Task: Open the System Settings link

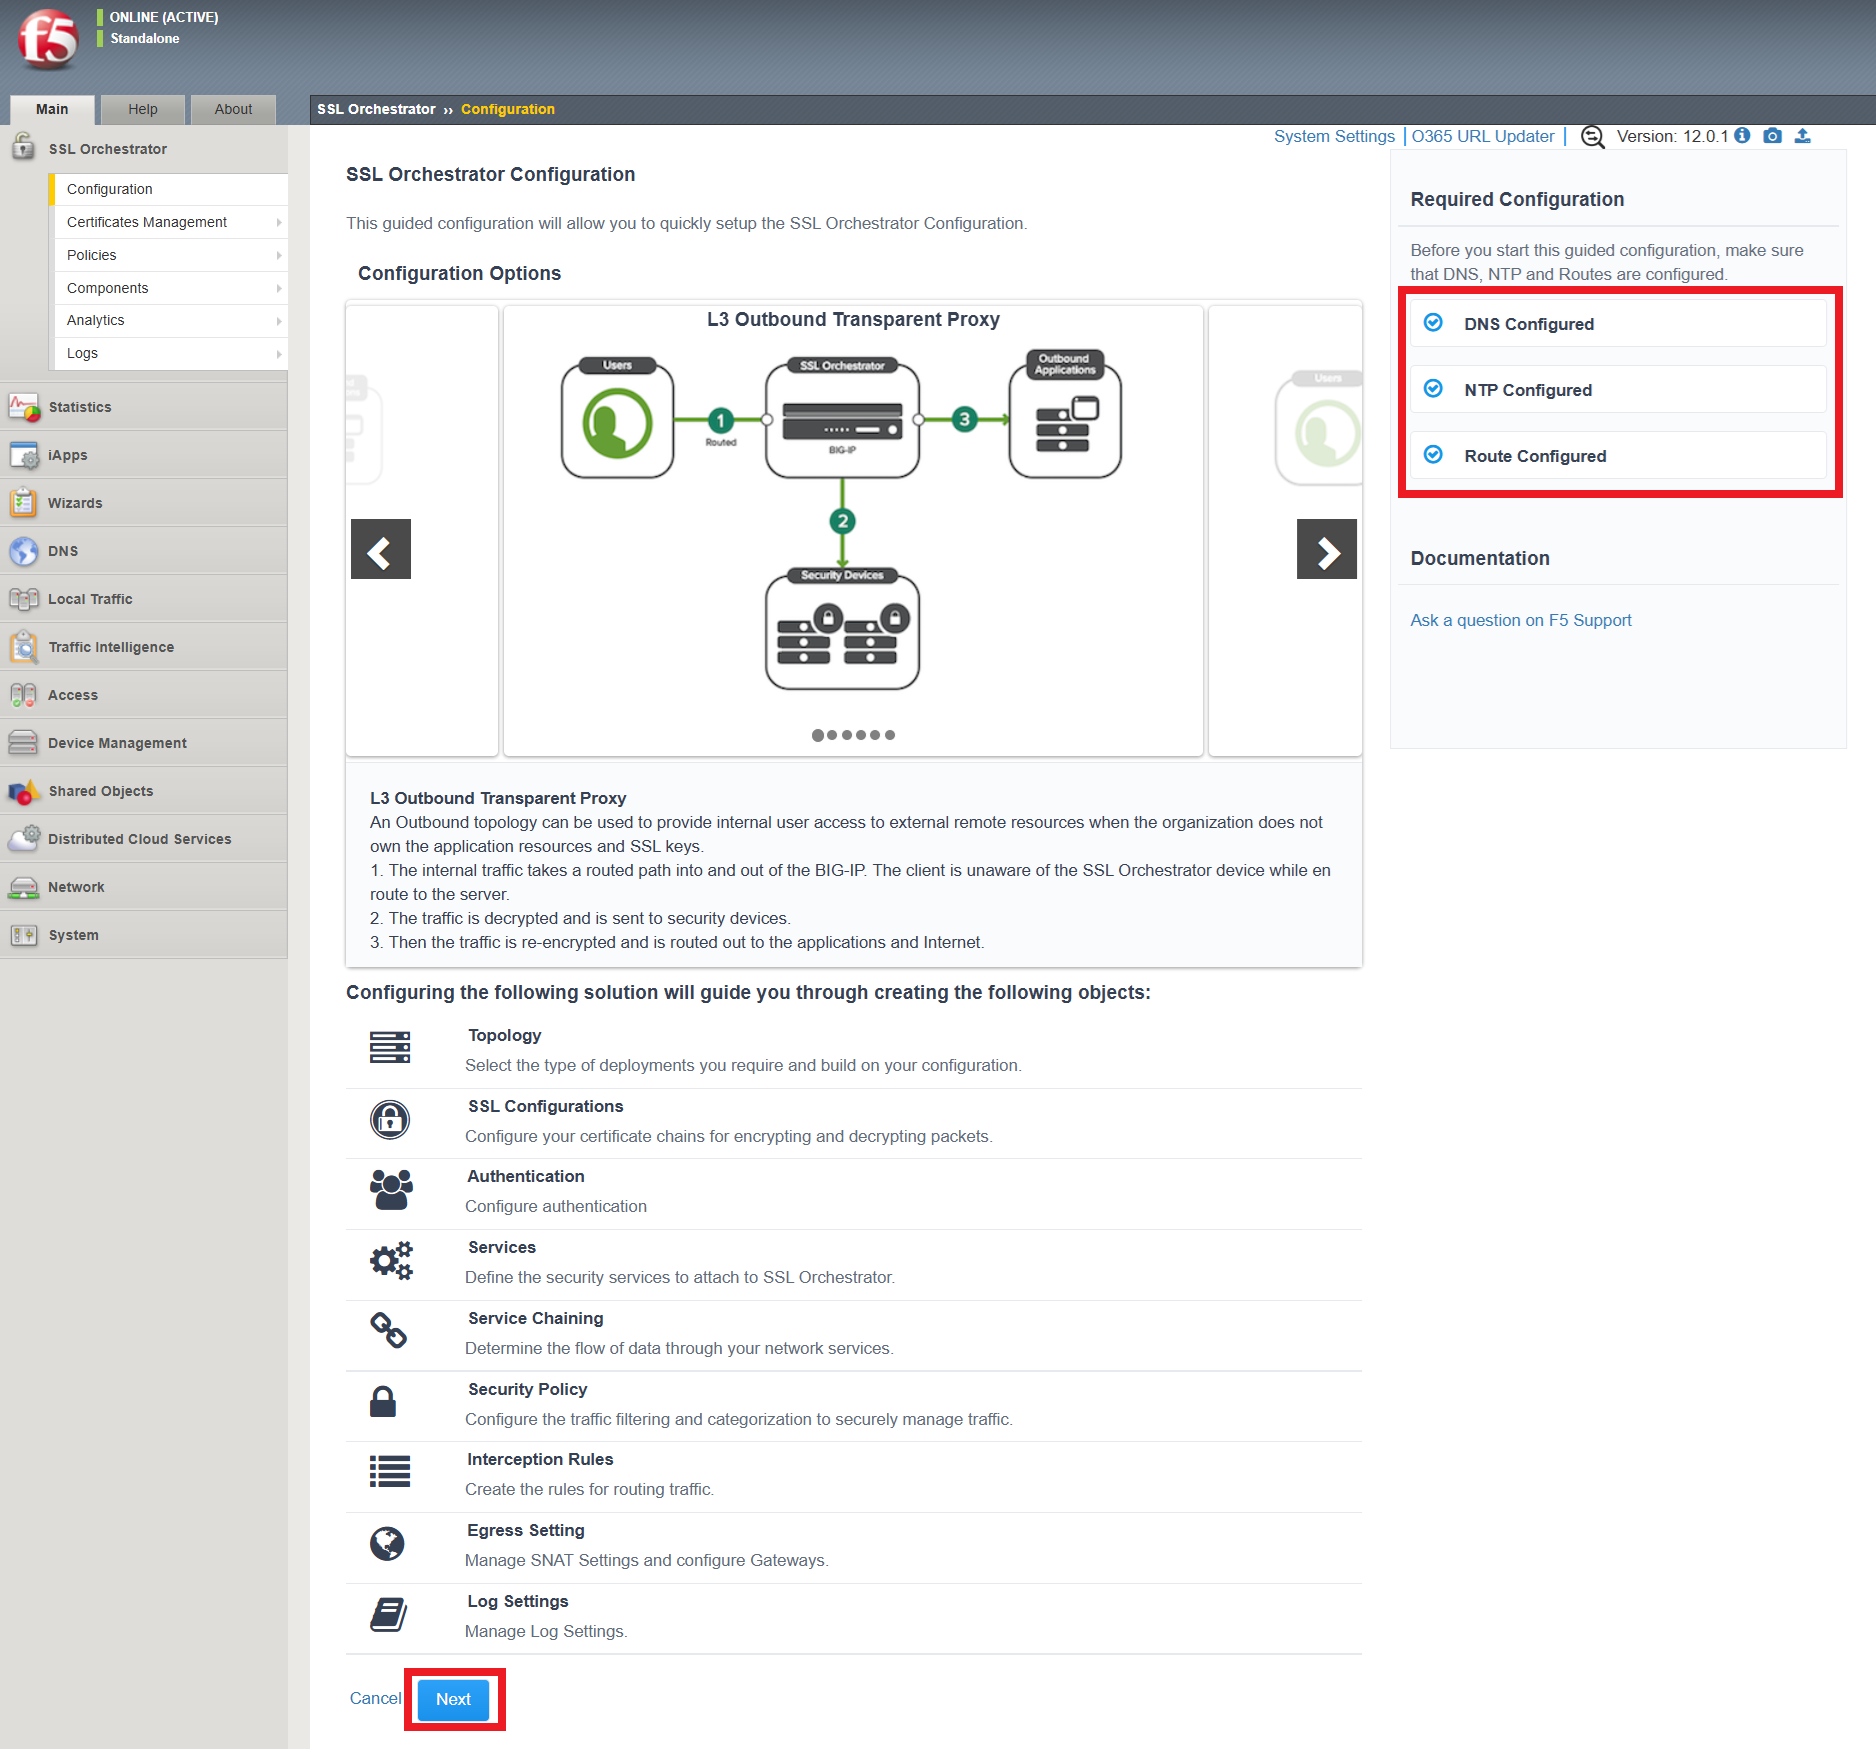Action: coord(1334,136)
